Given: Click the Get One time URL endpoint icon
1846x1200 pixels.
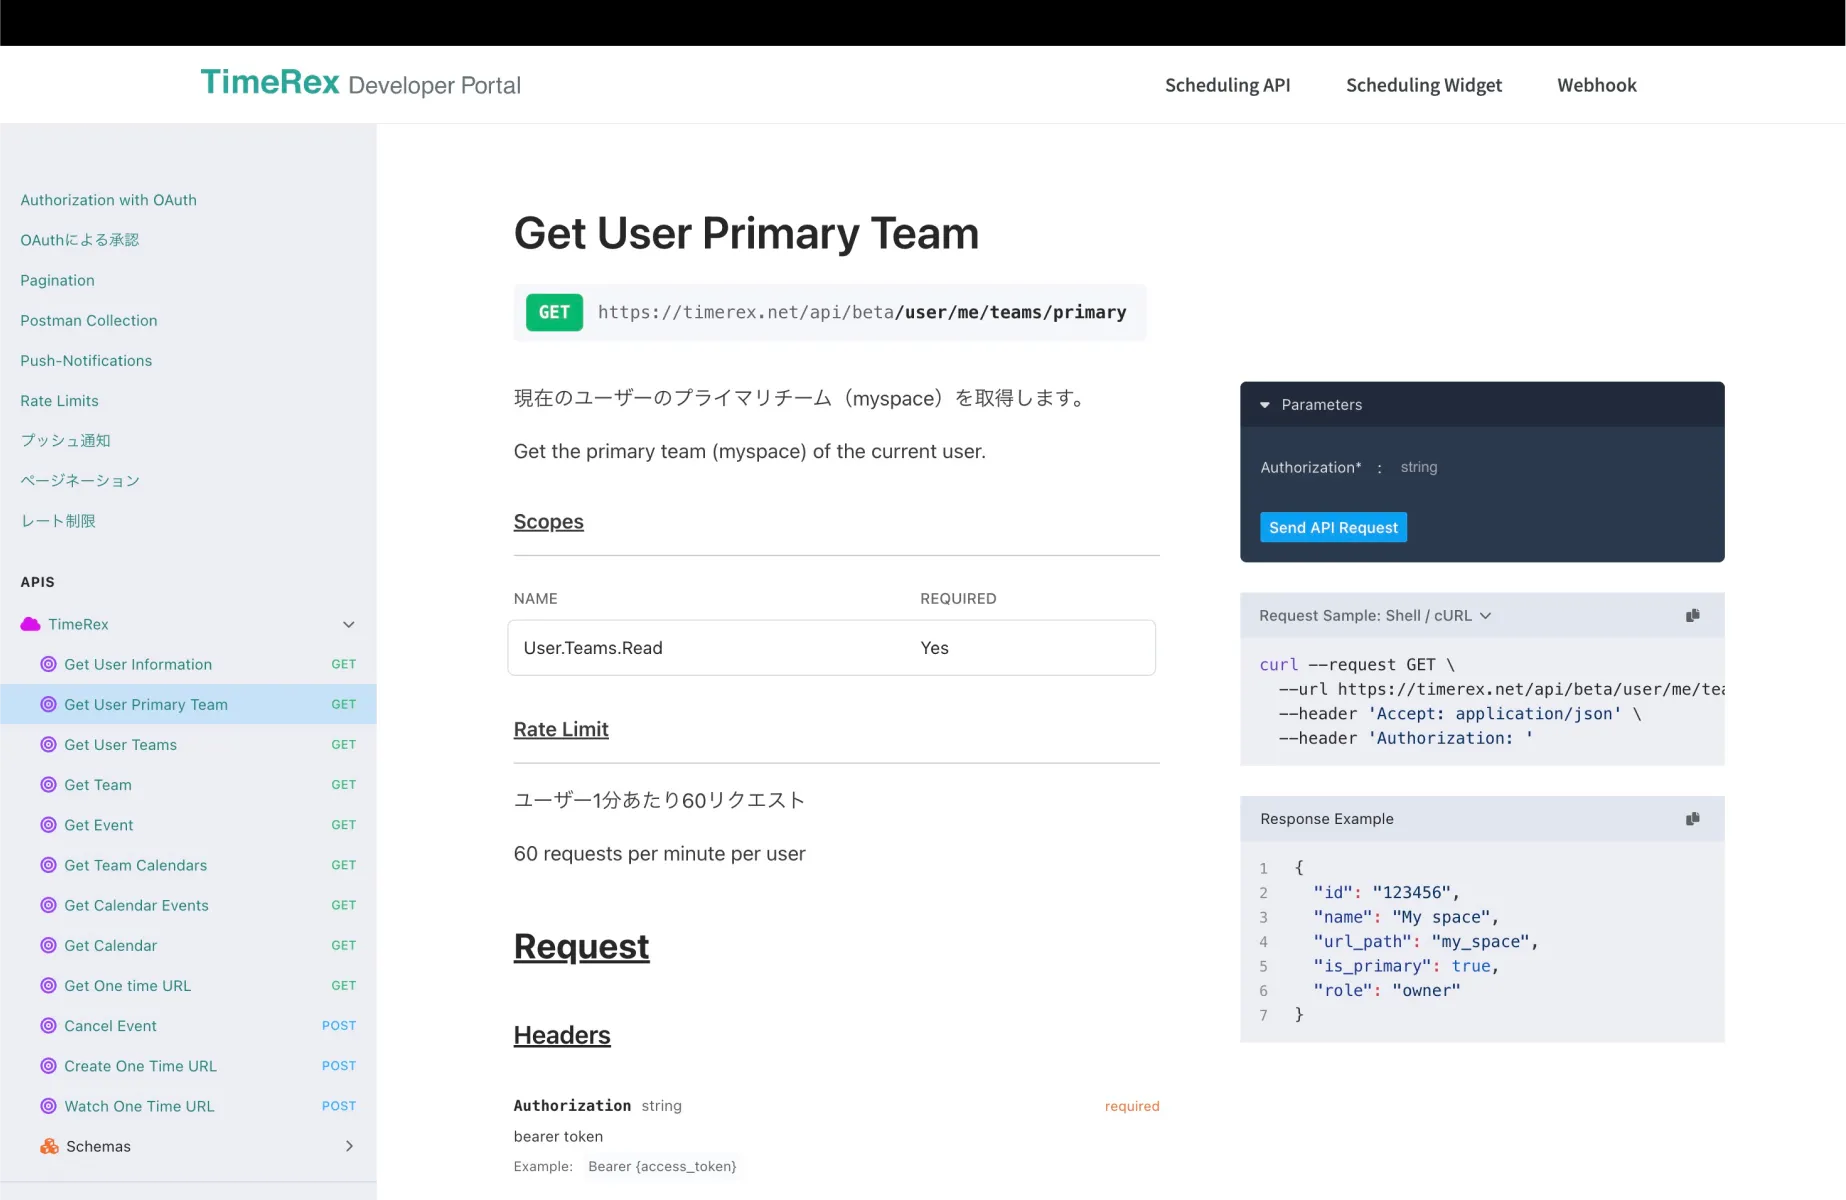Looking at the screenshot, I should 48,985.
